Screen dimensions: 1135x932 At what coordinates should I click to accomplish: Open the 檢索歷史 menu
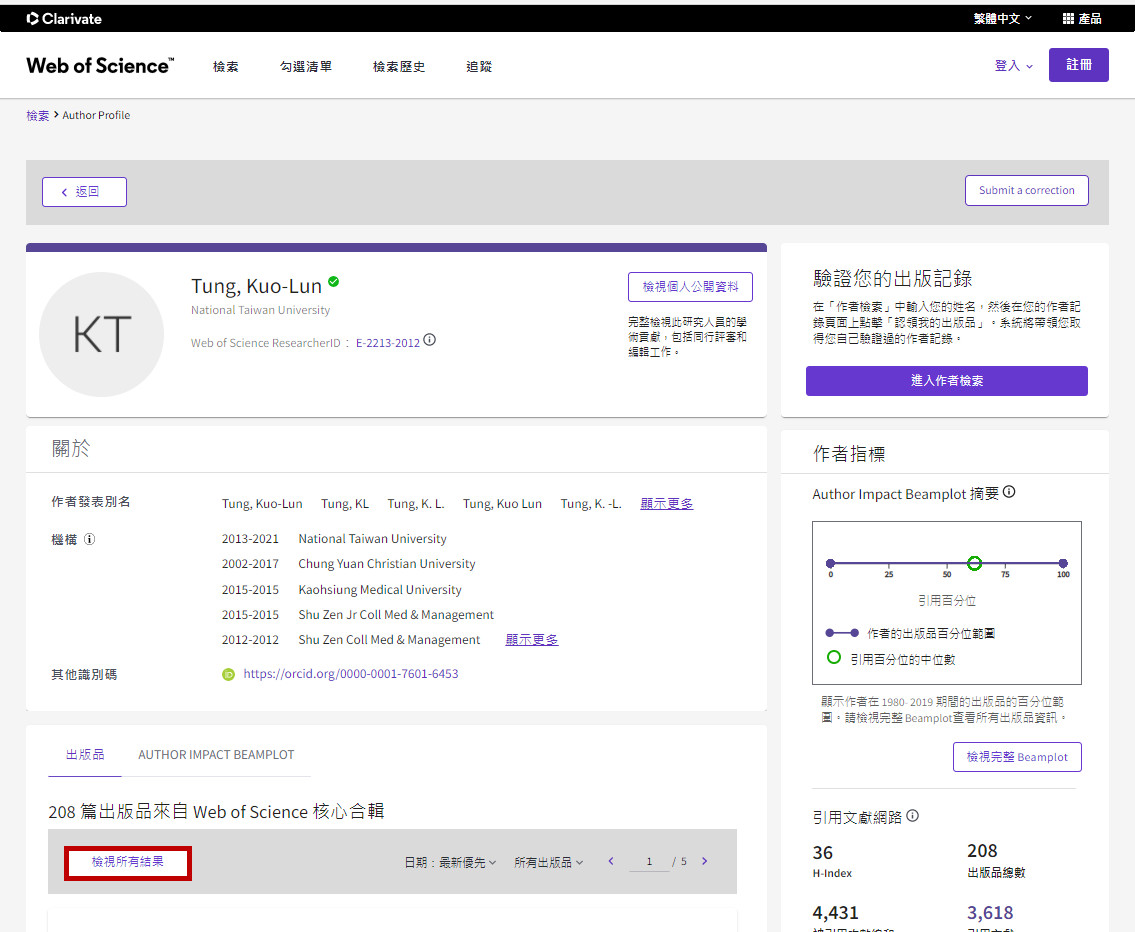click(398, 67)
